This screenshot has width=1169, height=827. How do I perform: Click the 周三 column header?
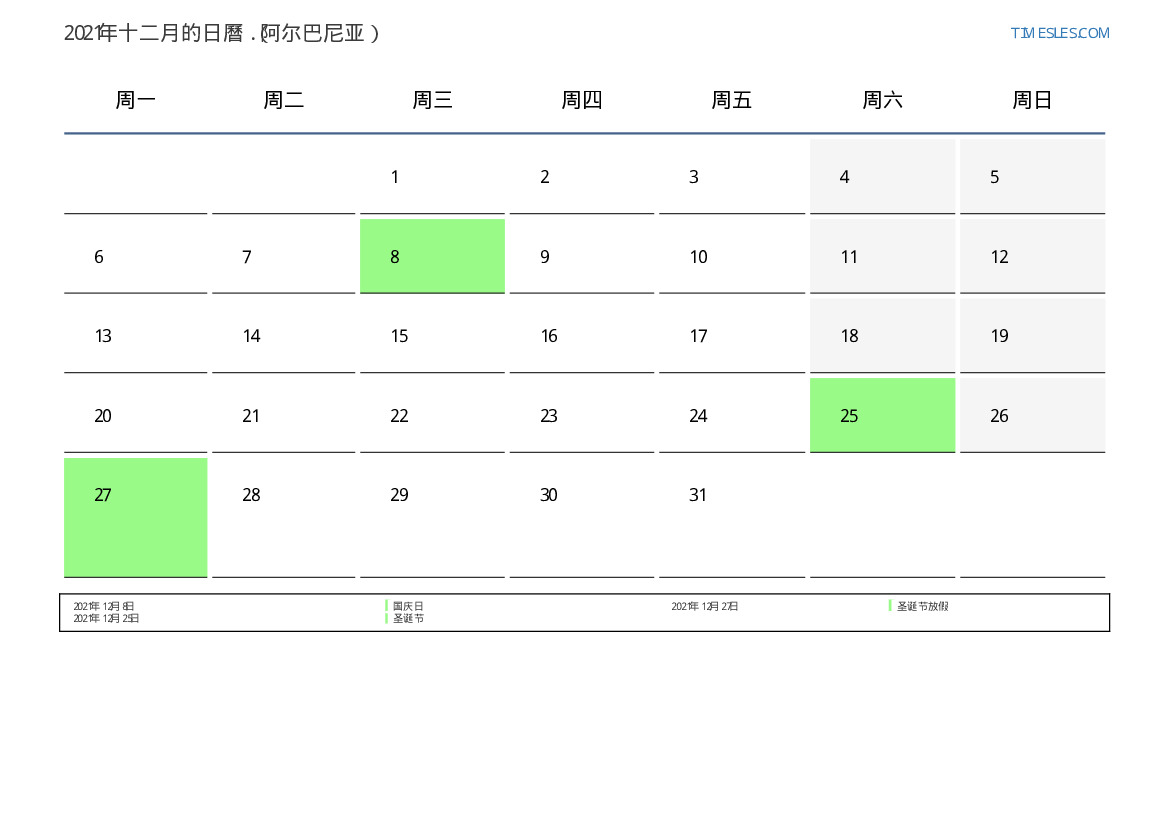pos(432,100)
